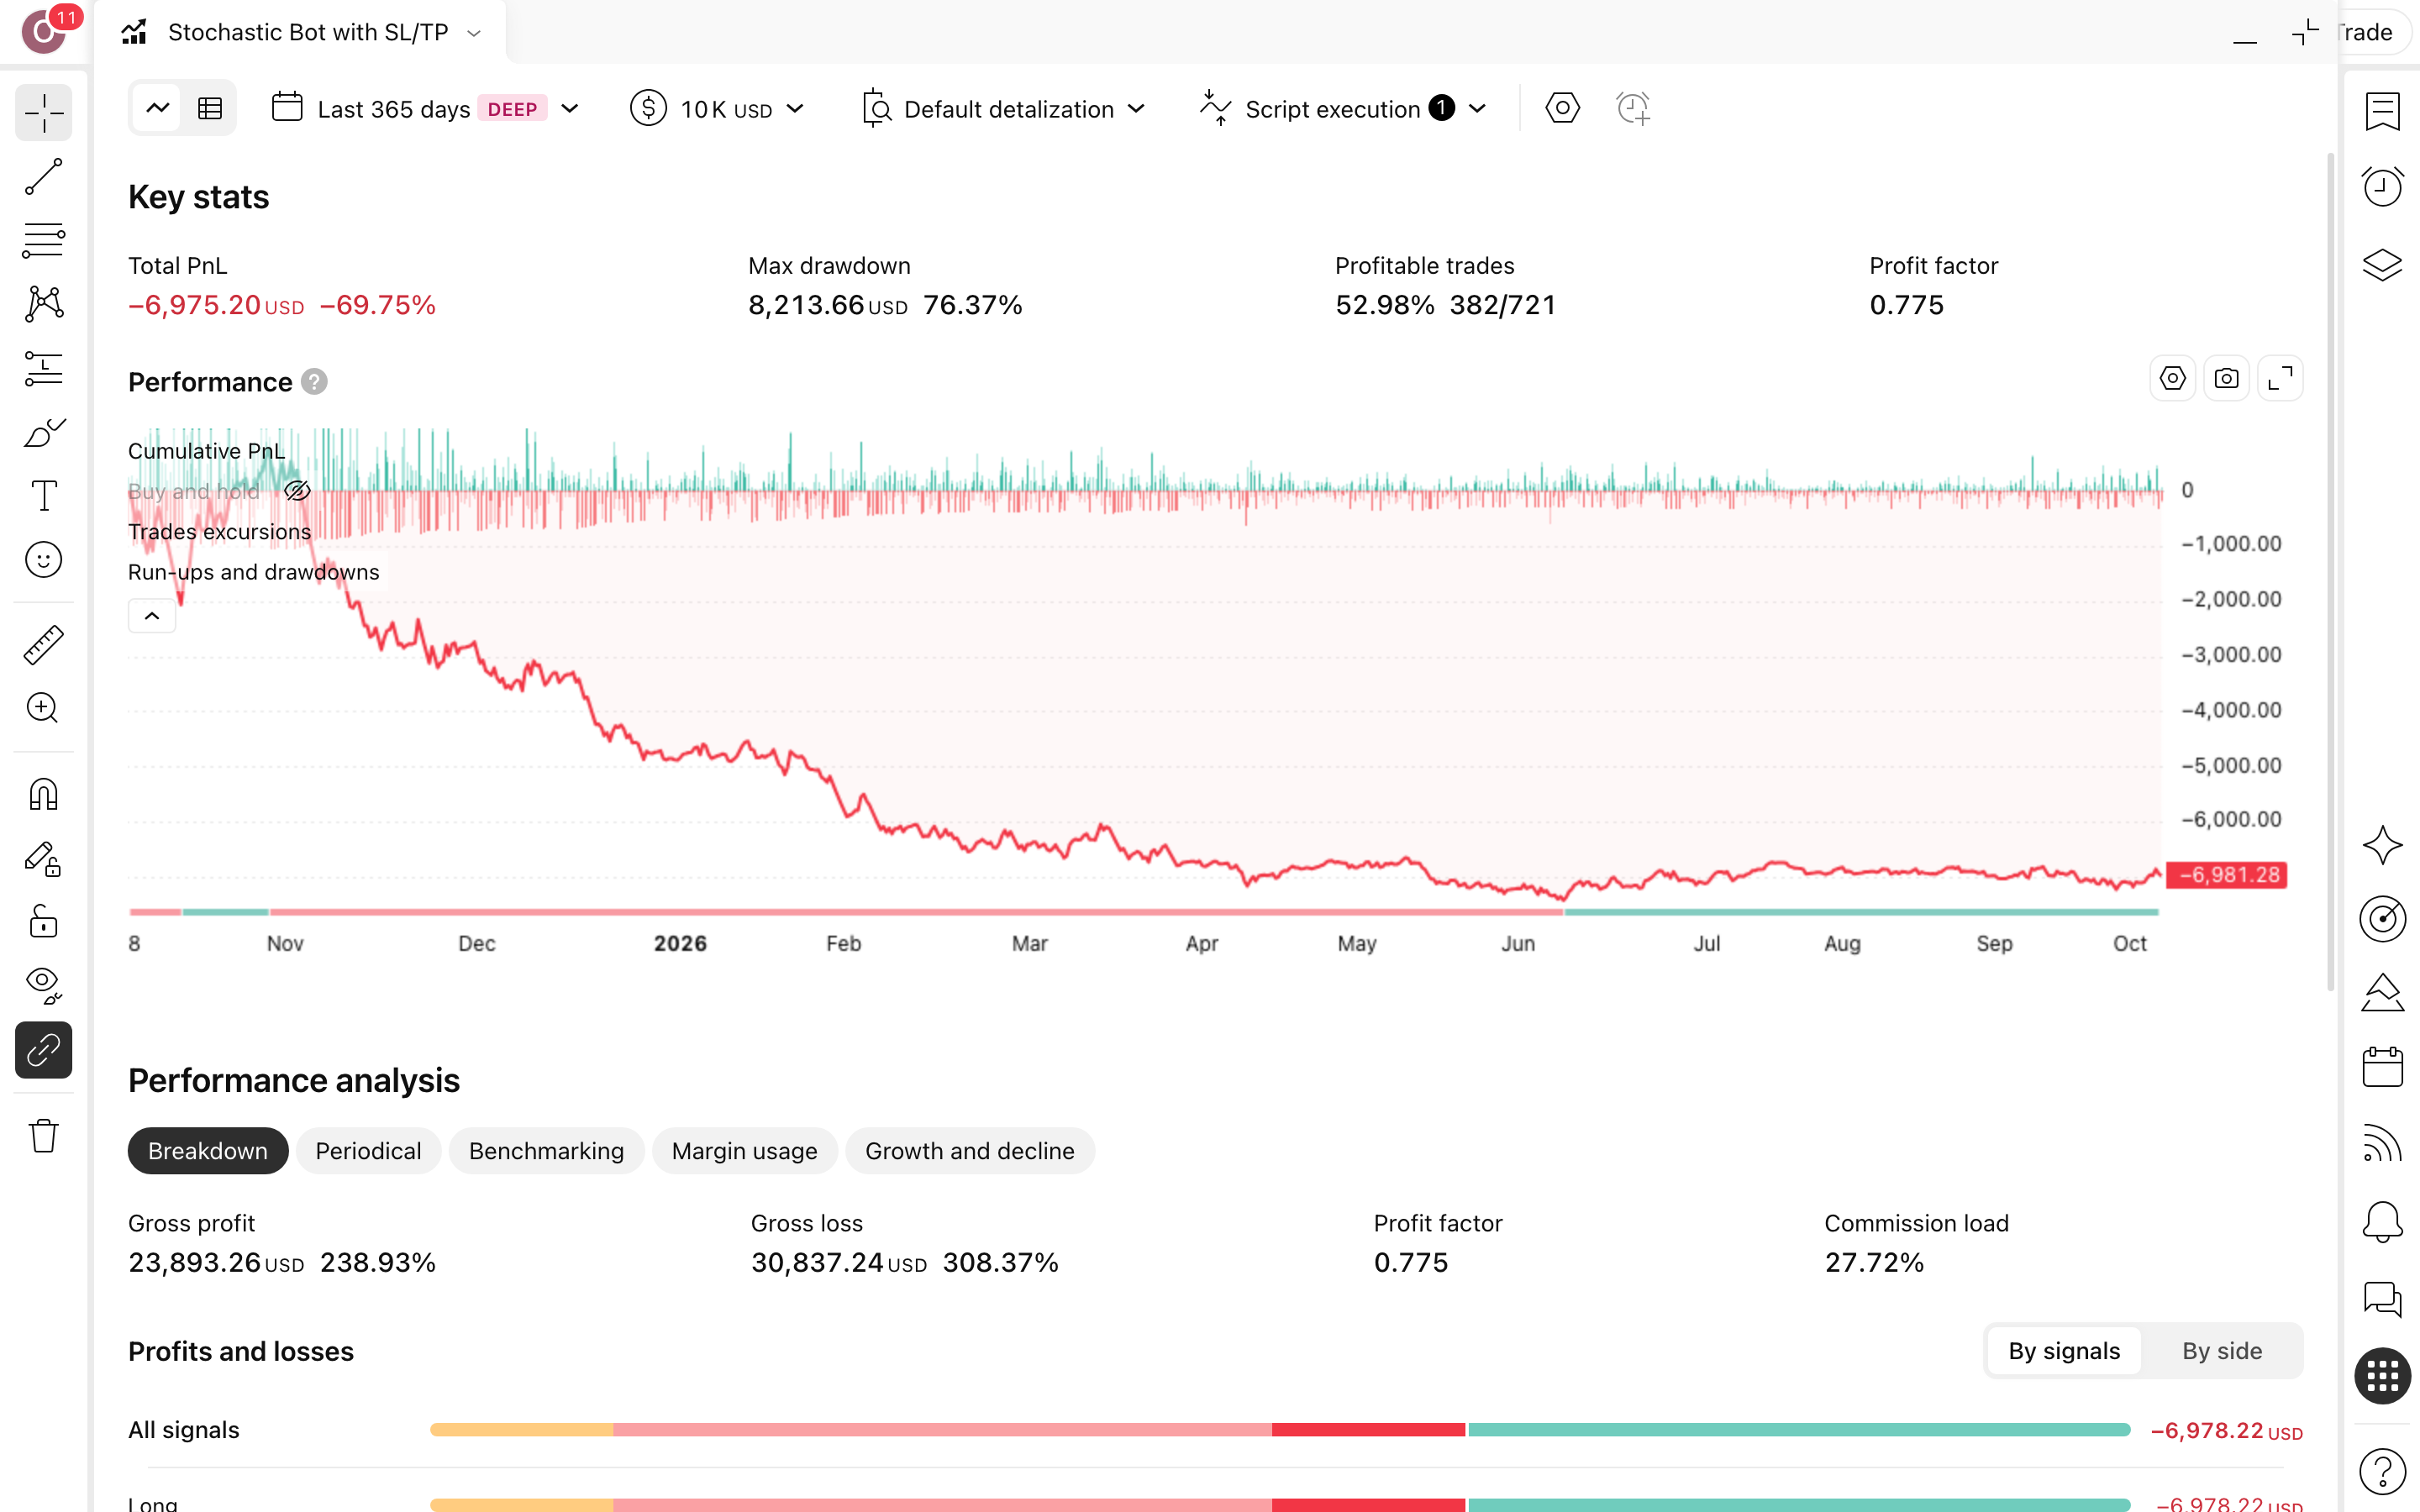Select the patterns drawing tool
Viewport: 2420px width, 1512px height.
pyautogui.click(x=44, y=304)
